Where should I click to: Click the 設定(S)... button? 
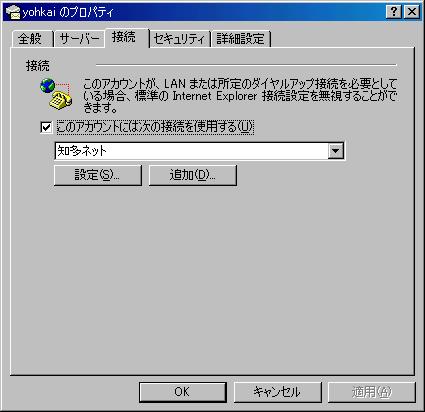click(x=98, y=175)
